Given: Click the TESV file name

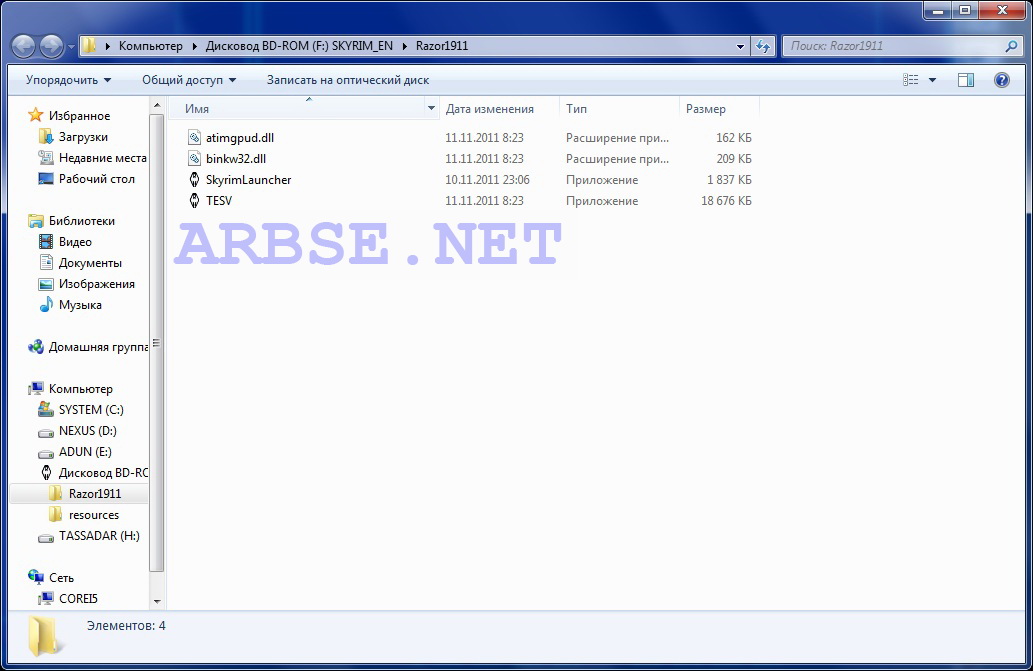Looking at the screenshot, I should [x=219, y=201].
